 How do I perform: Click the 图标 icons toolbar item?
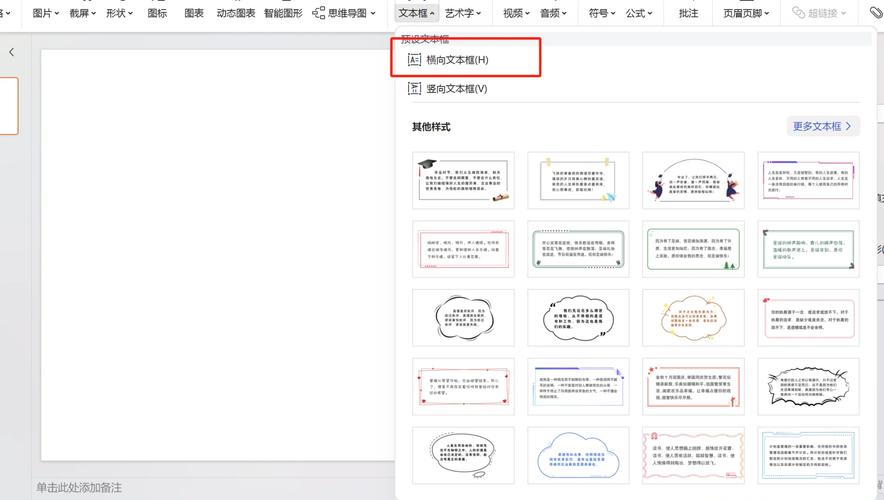click(157, 13)
